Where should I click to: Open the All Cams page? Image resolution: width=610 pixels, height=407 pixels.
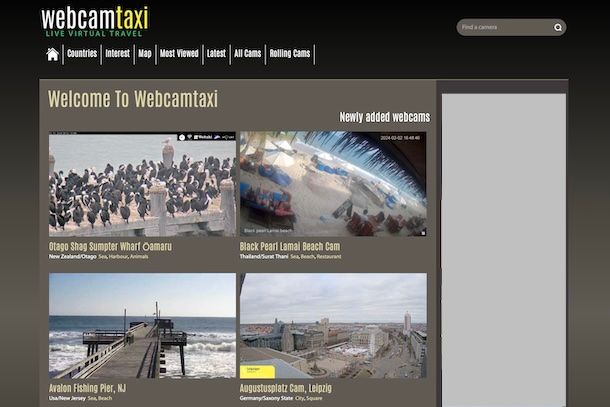pyautogui.click(x=247, y=54)
